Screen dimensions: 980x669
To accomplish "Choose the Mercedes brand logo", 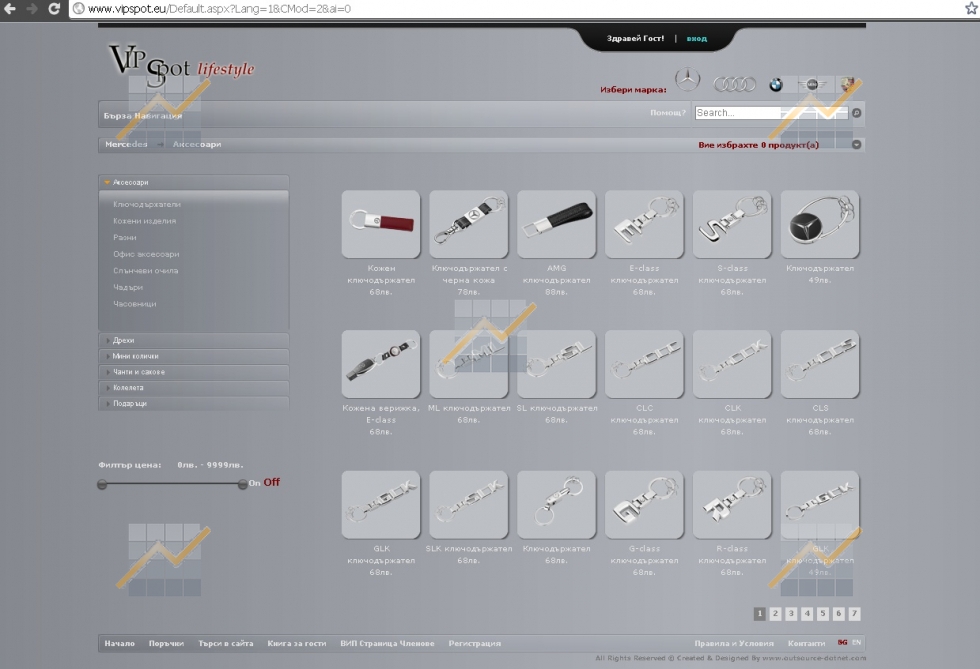I will coord(688,80).
